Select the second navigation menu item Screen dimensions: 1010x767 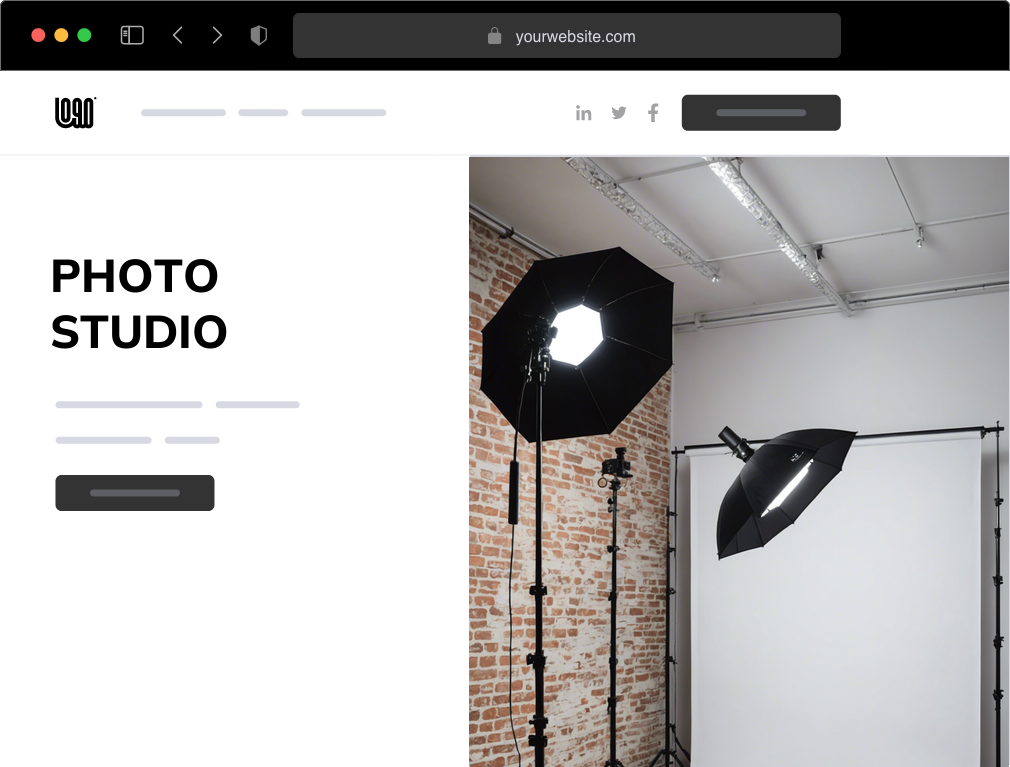pyautogui.click(x=262, y=112)
